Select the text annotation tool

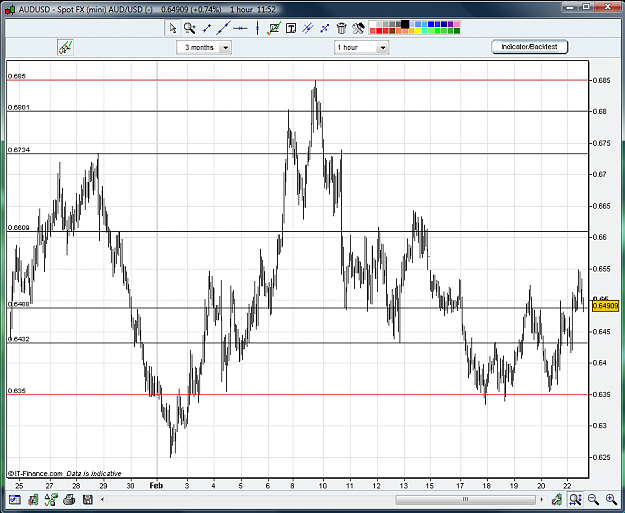click(291, 28)
